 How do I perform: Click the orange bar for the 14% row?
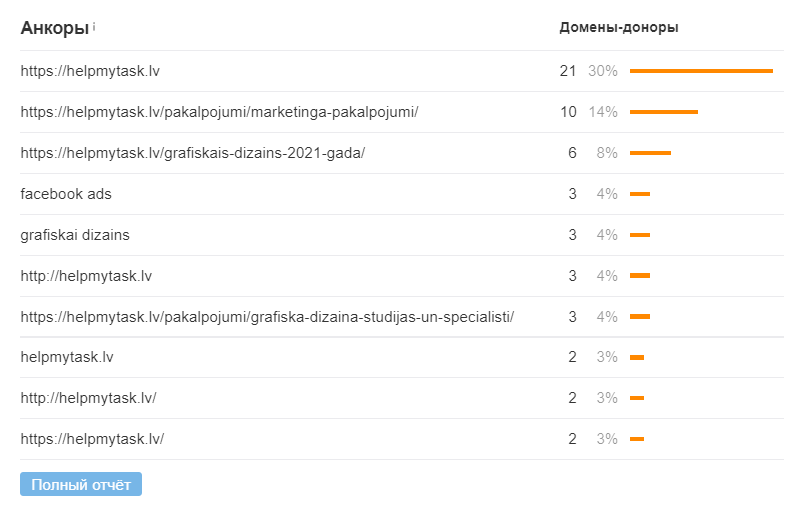[664, 112]
